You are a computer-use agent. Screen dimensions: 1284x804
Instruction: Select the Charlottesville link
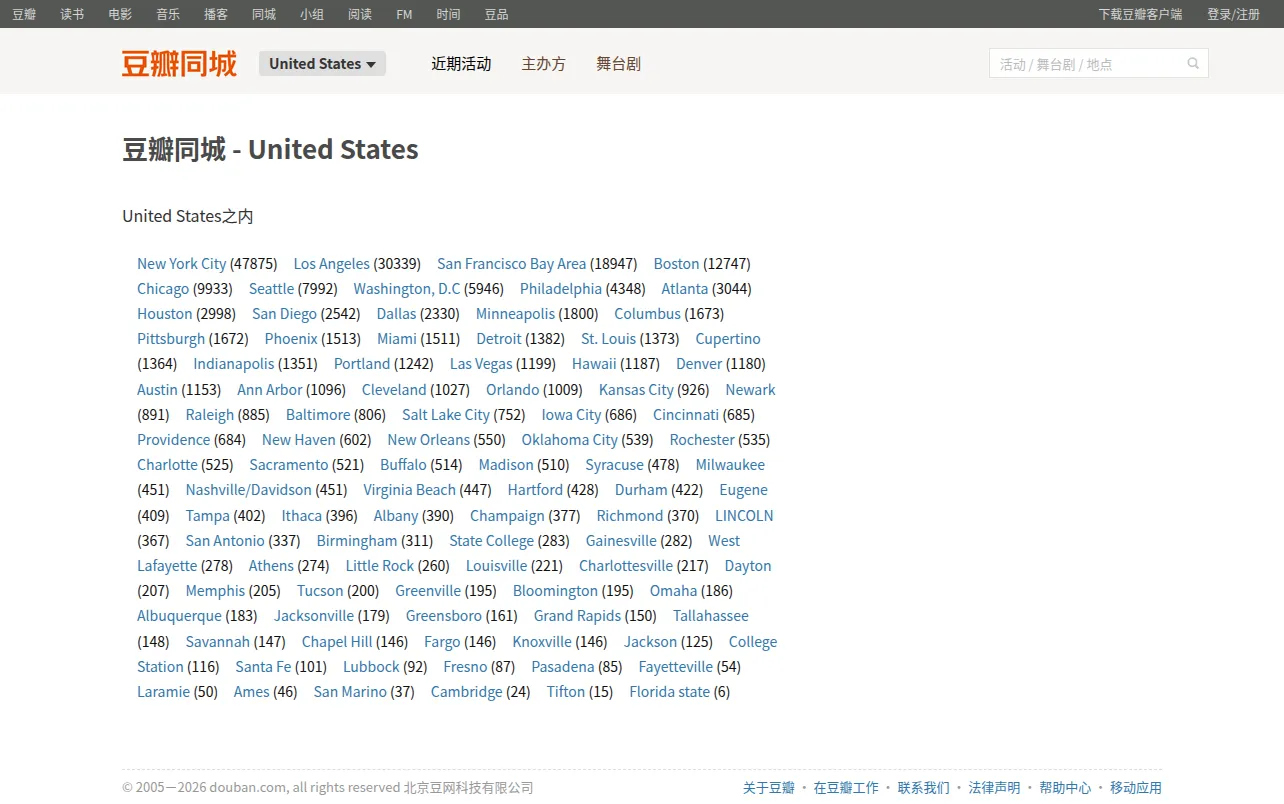tap(626, 566)
